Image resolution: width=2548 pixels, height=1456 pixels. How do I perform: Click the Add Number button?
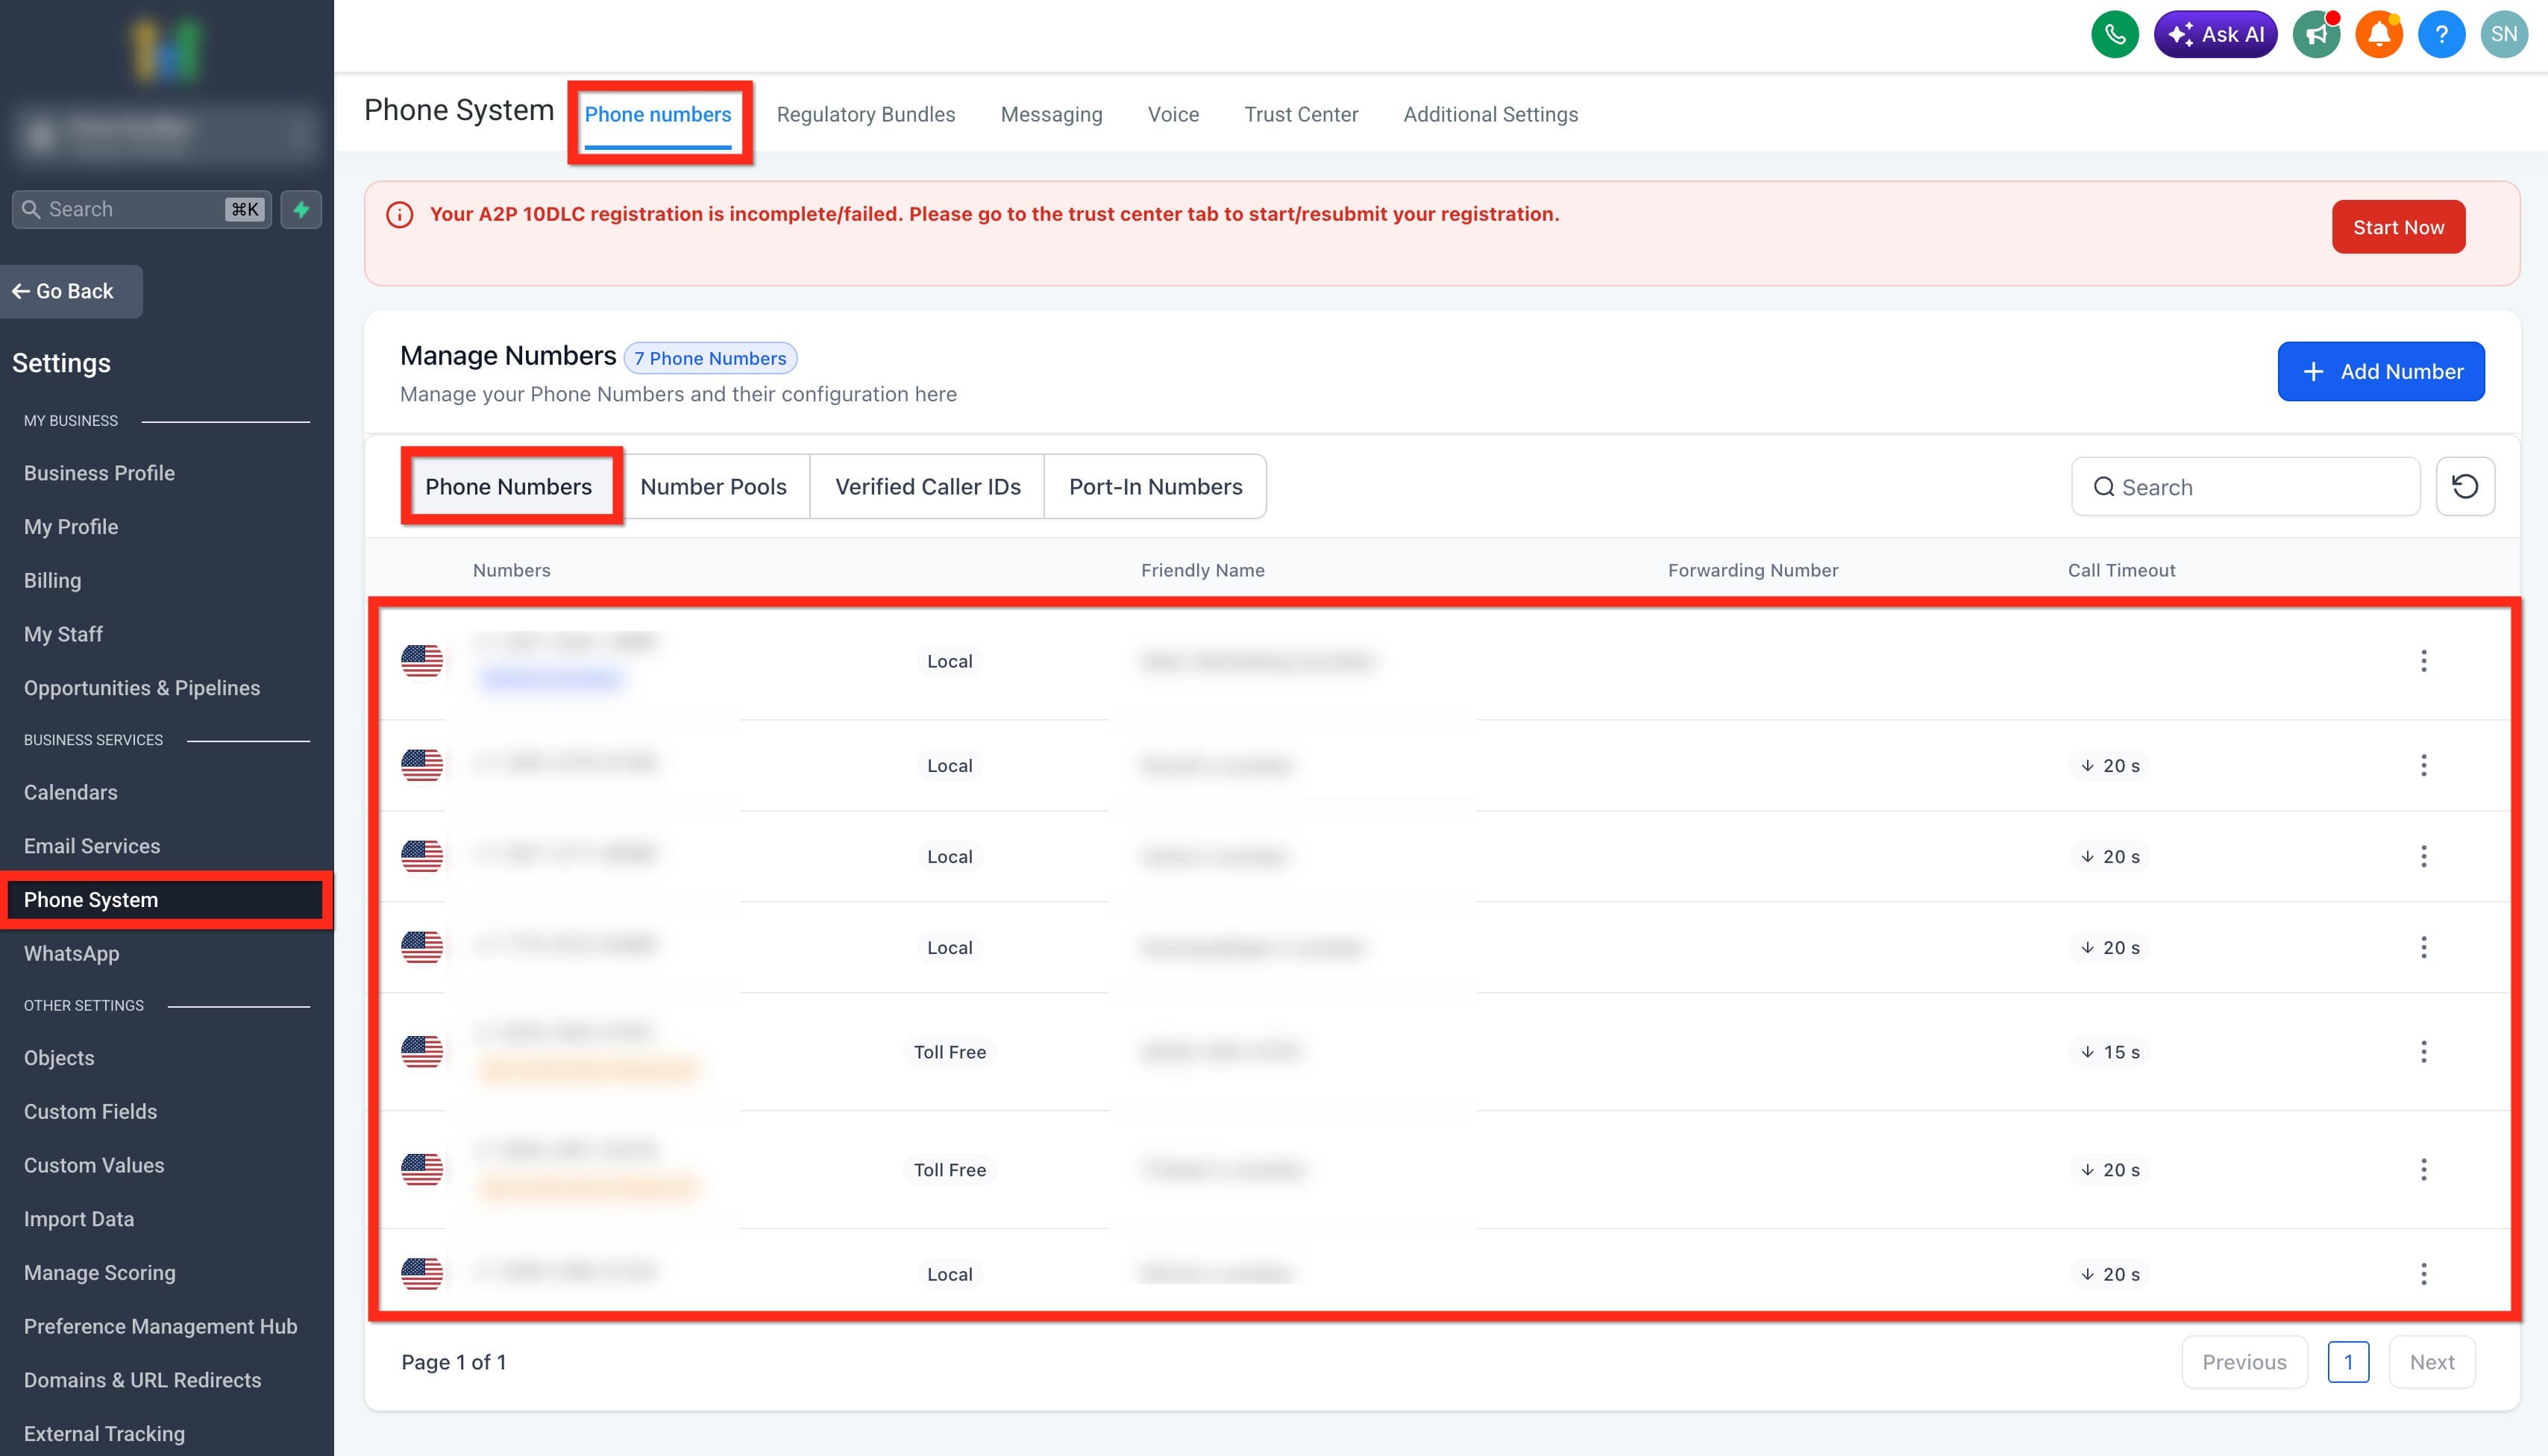[2380, 372]
